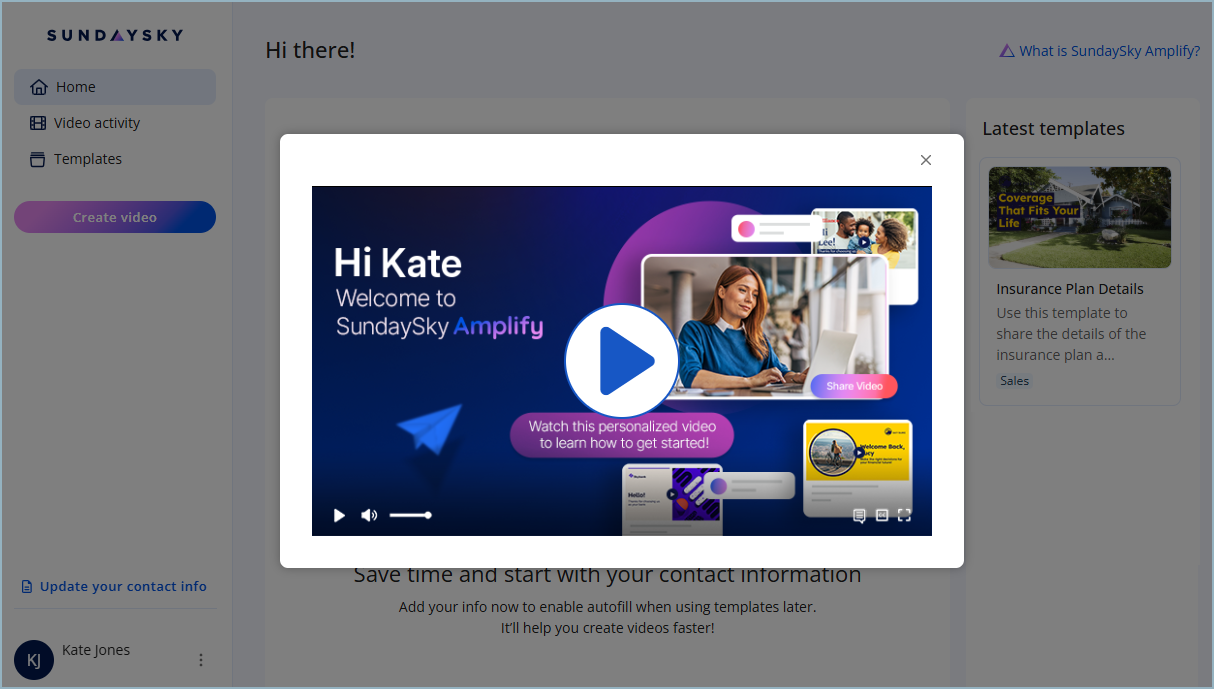
Task: Expand Kate Jones account options menu
Action: (x=201, y=660)
